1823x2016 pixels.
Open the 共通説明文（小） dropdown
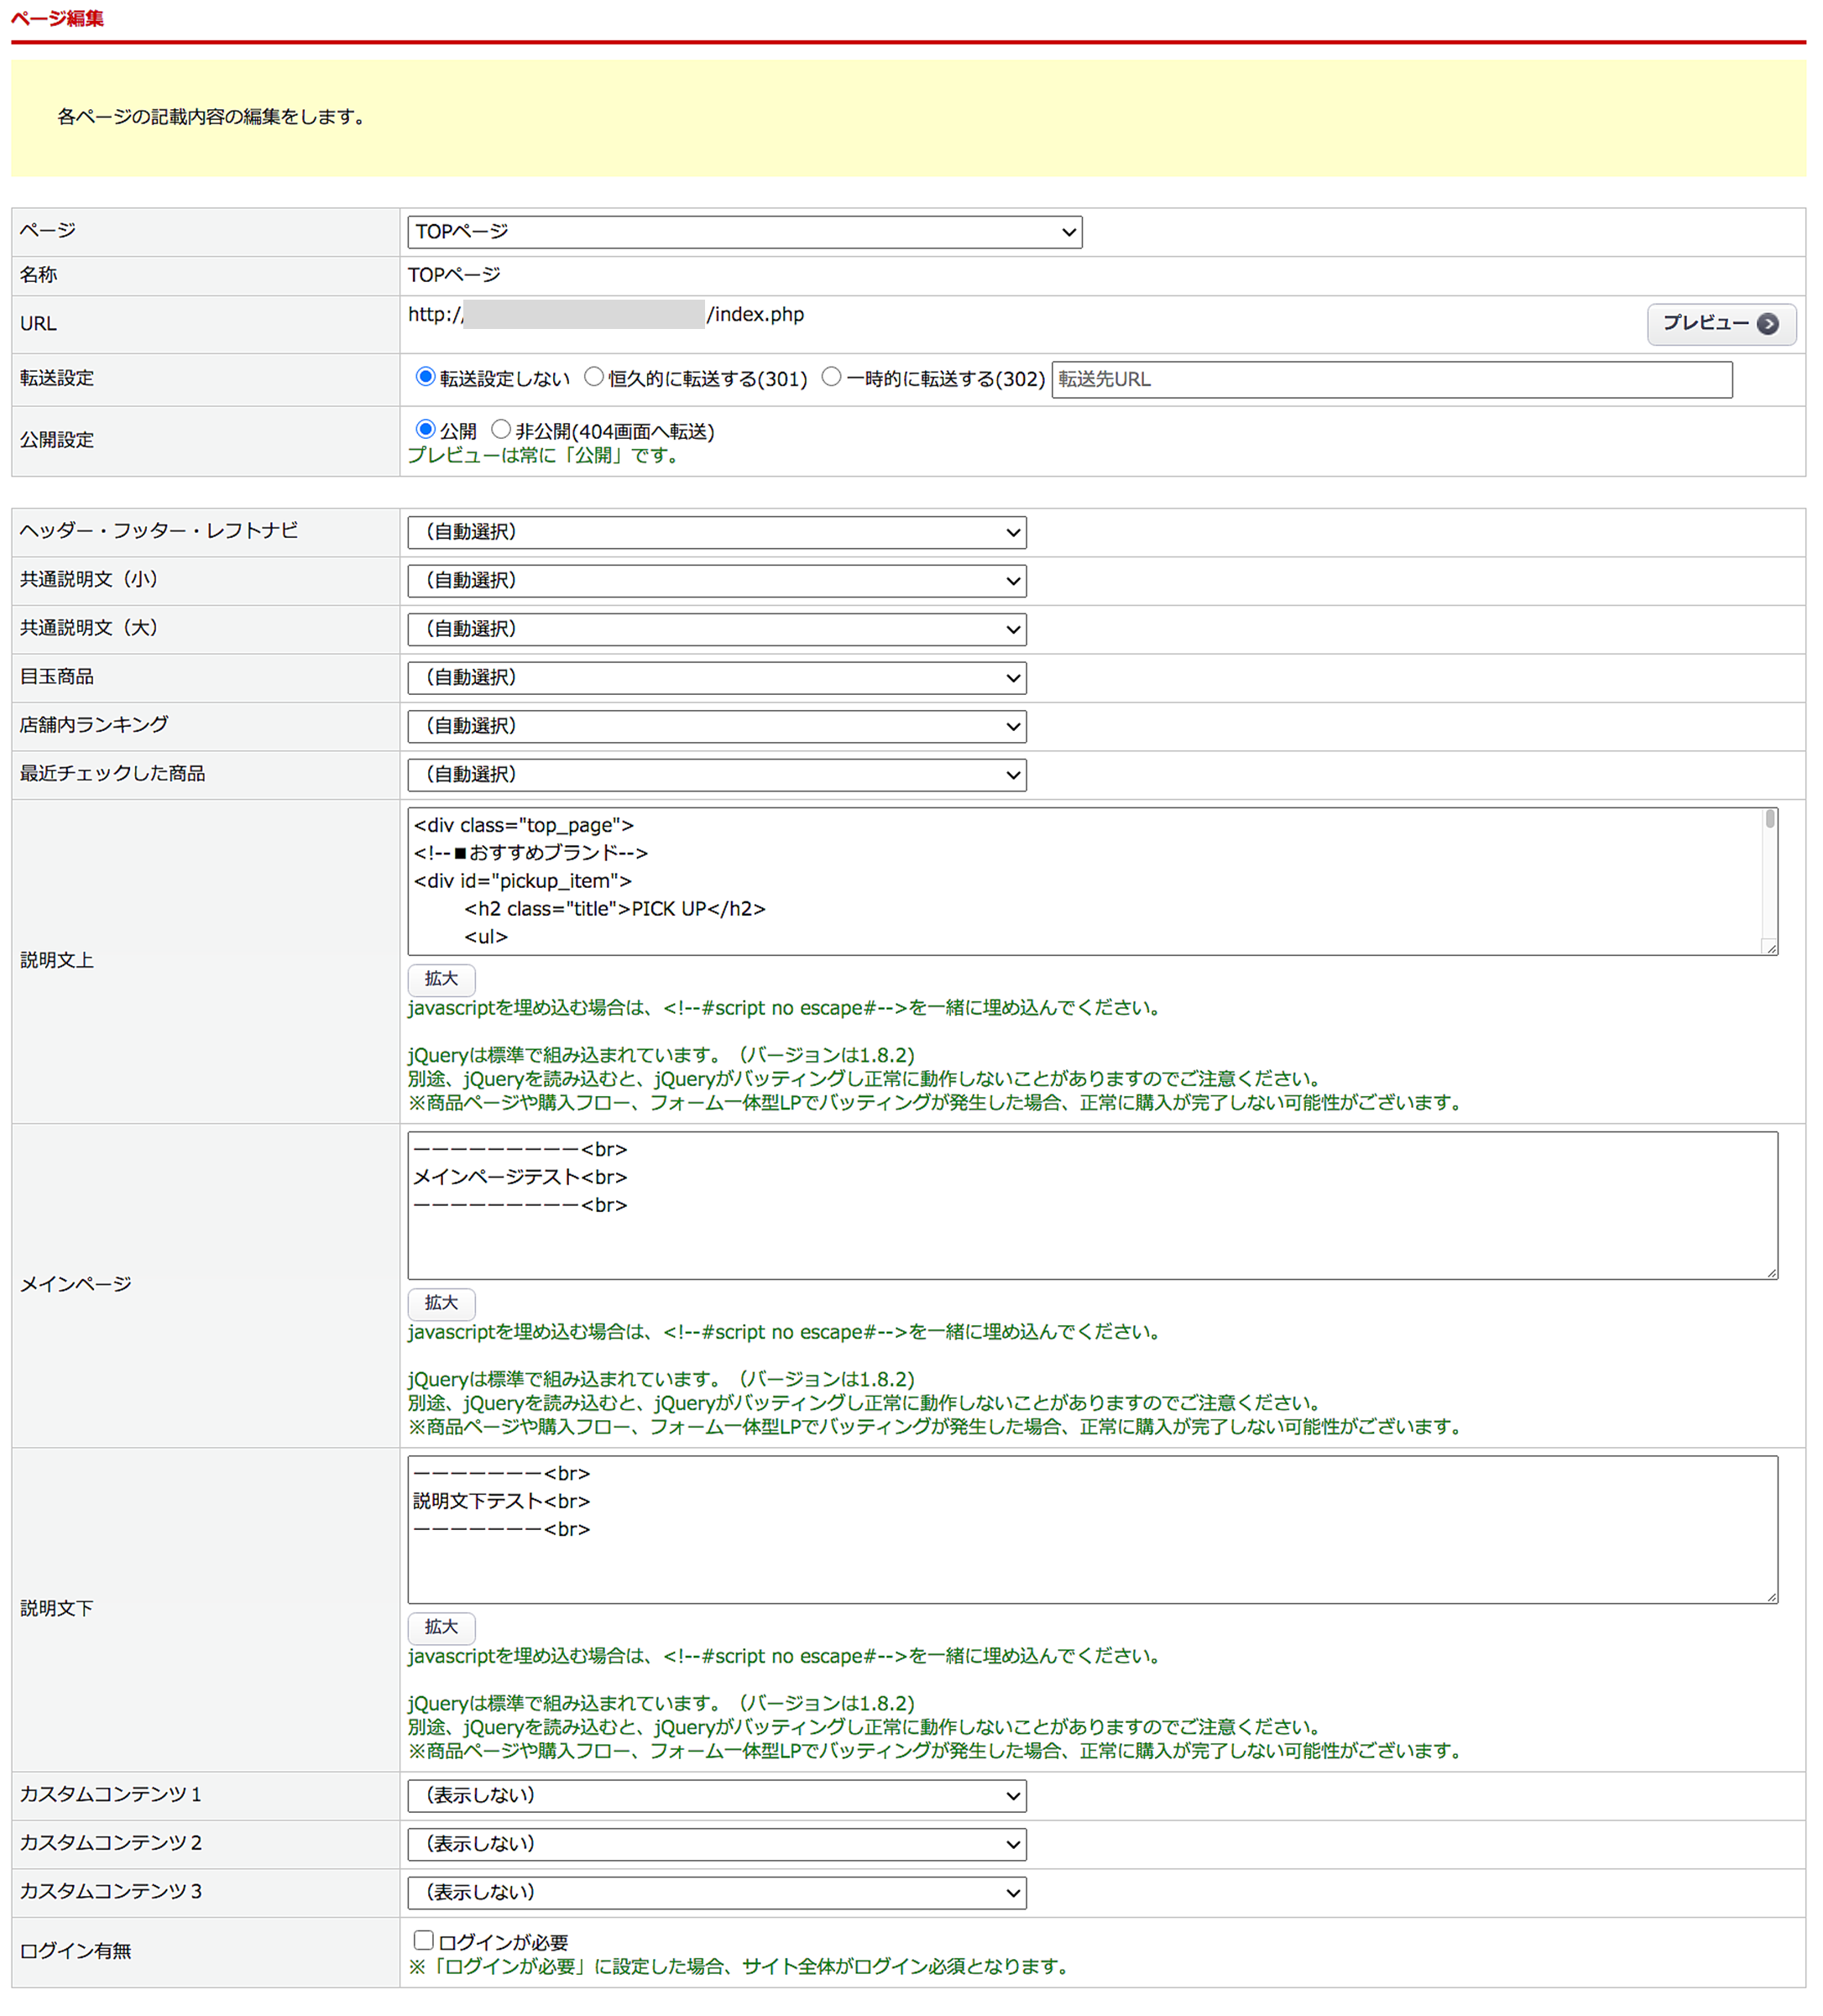point(716,581)
